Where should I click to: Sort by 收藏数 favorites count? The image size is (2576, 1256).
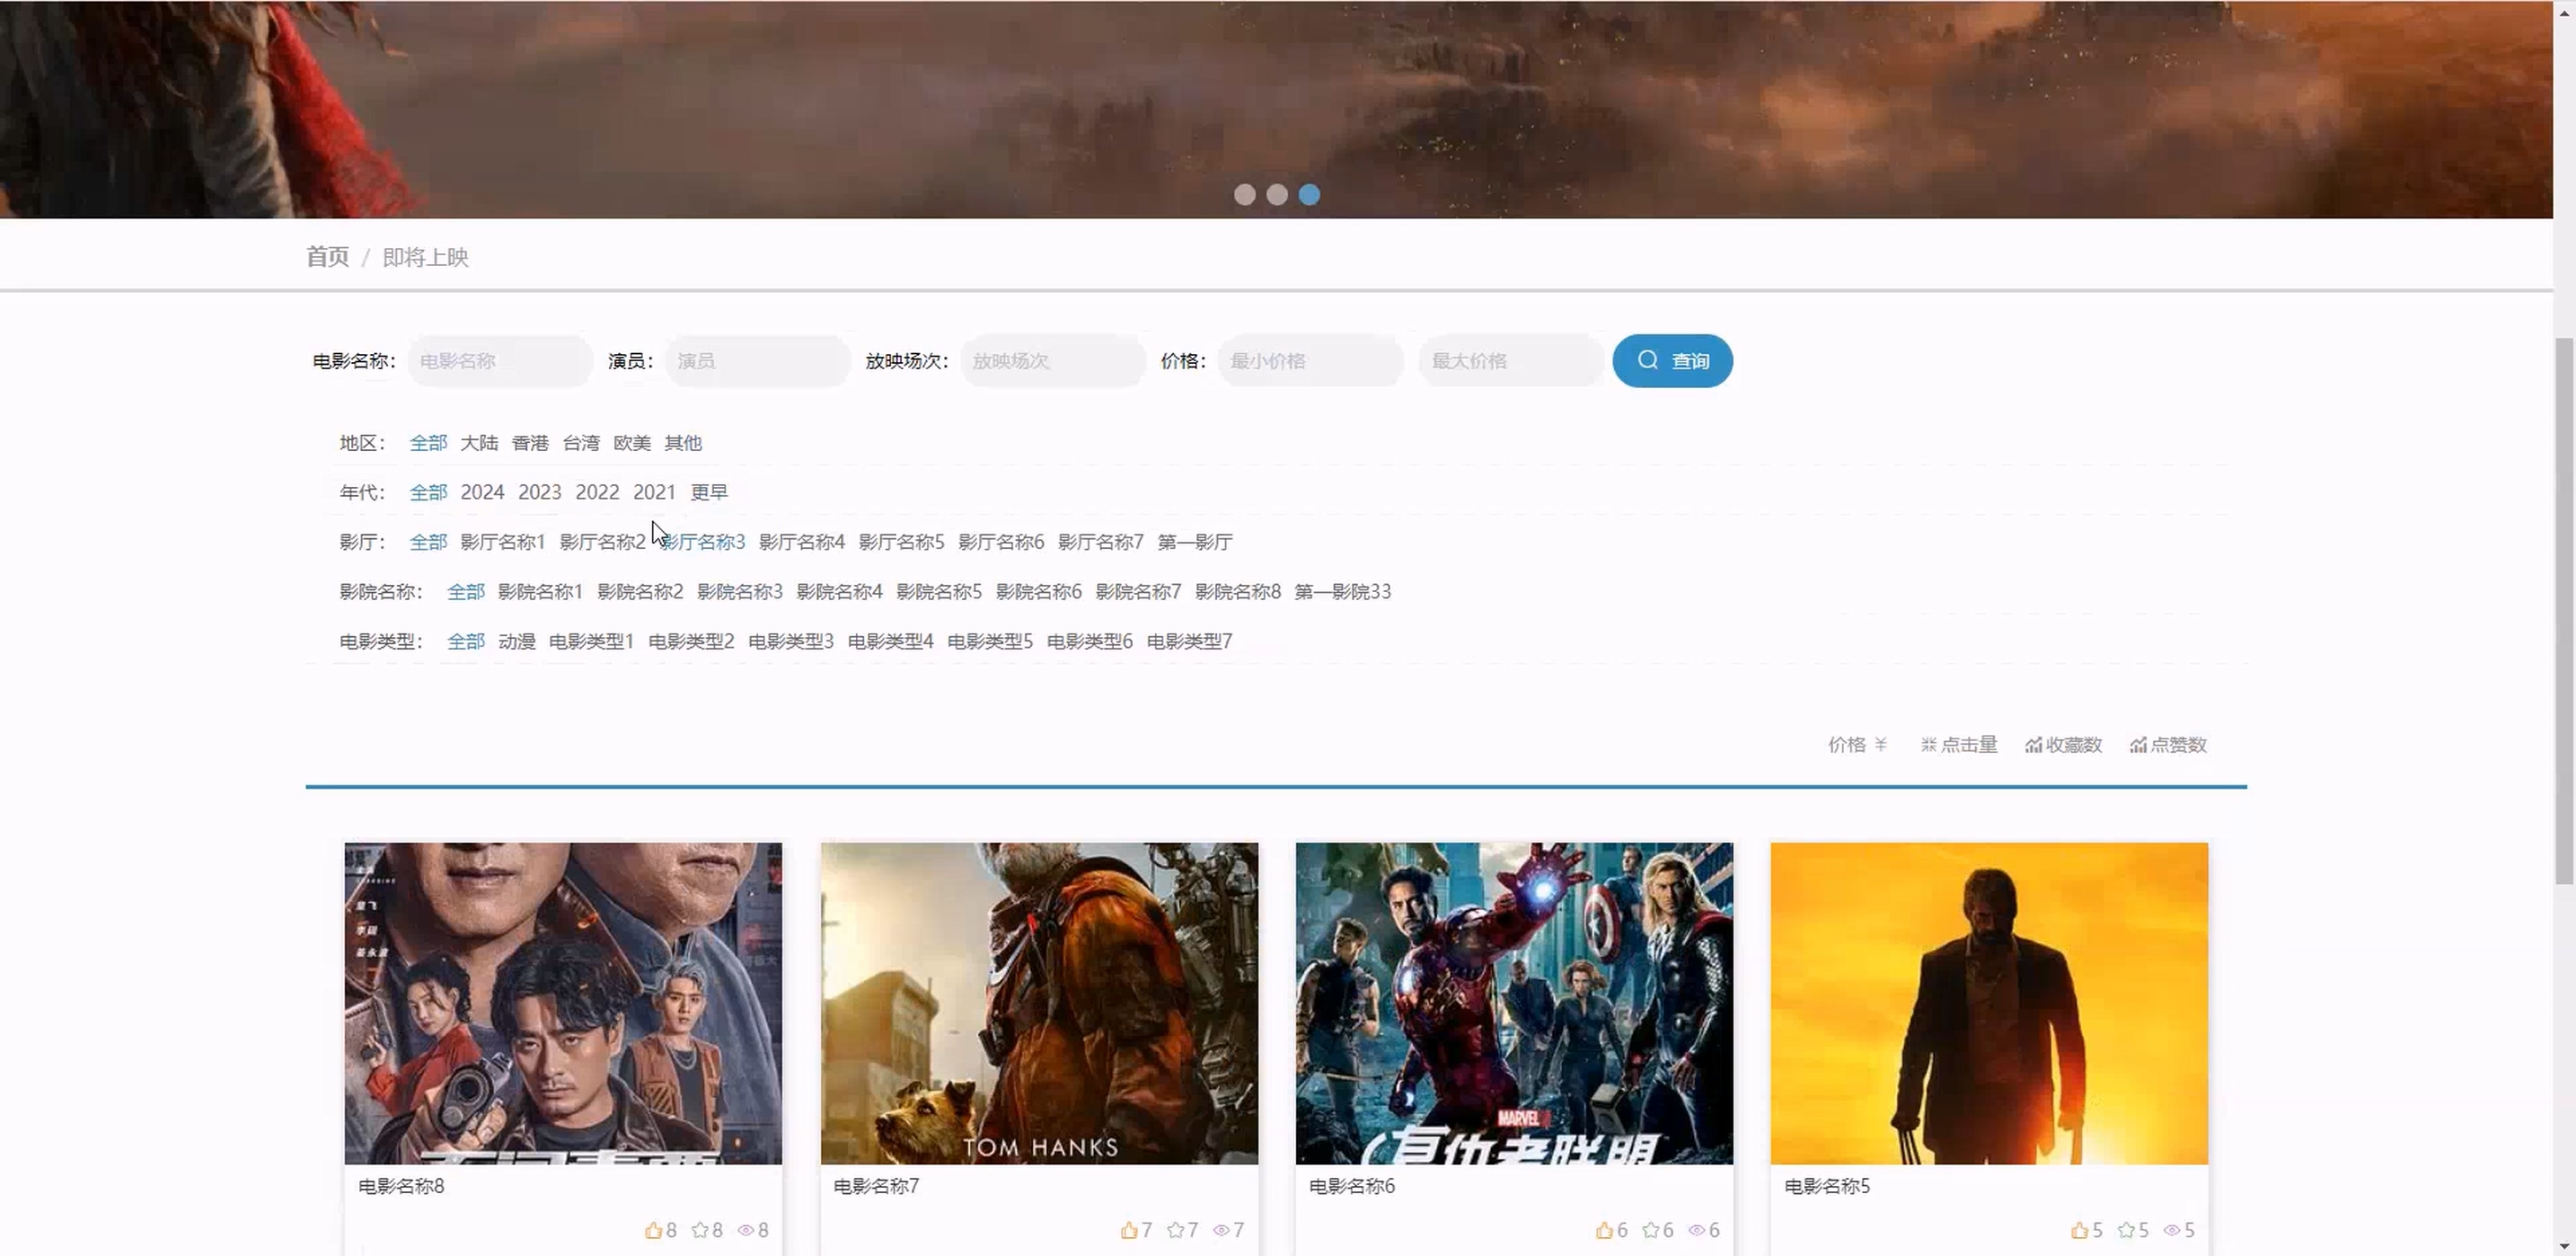[2064, 745]
